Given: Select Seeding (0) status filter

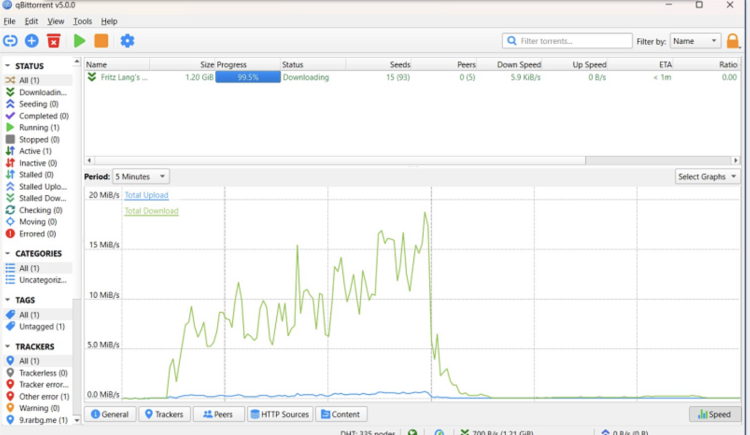Looking at the screenshot, I should (38, 104).
